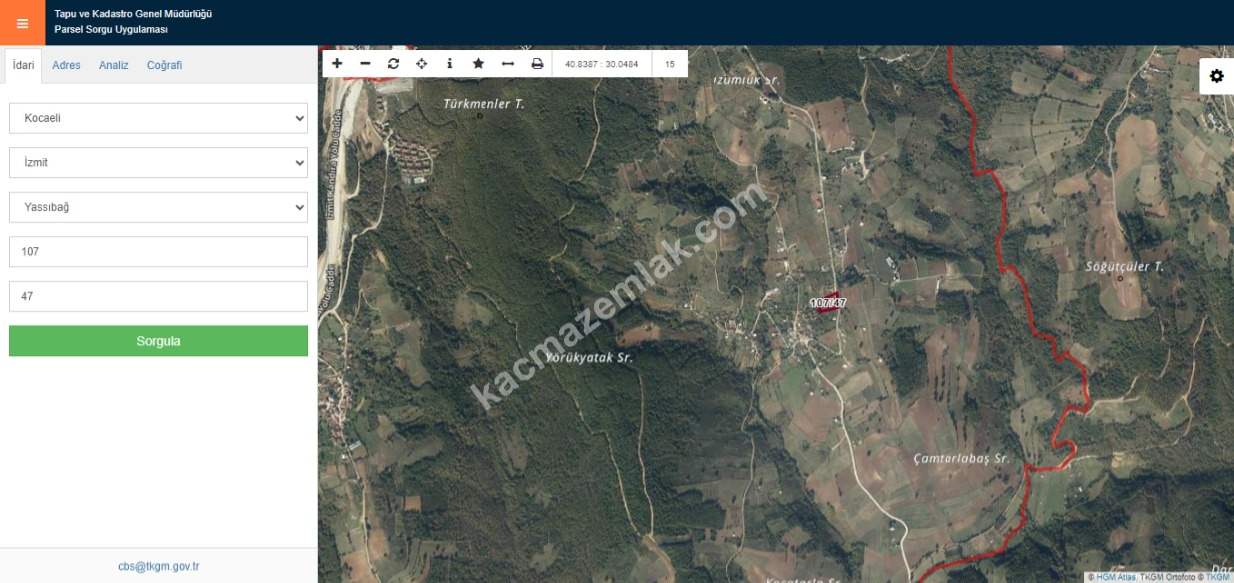The image size is (1234, 583).
Task: Click the crosshair locate icon
Action: 421,64
